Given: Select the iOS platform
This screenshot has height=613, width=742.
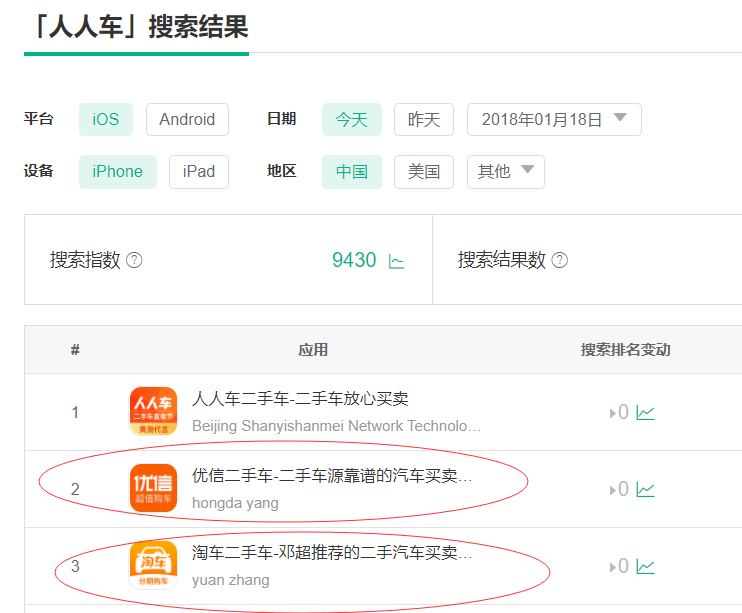Looking at the screenshot, I should point(106,119).
